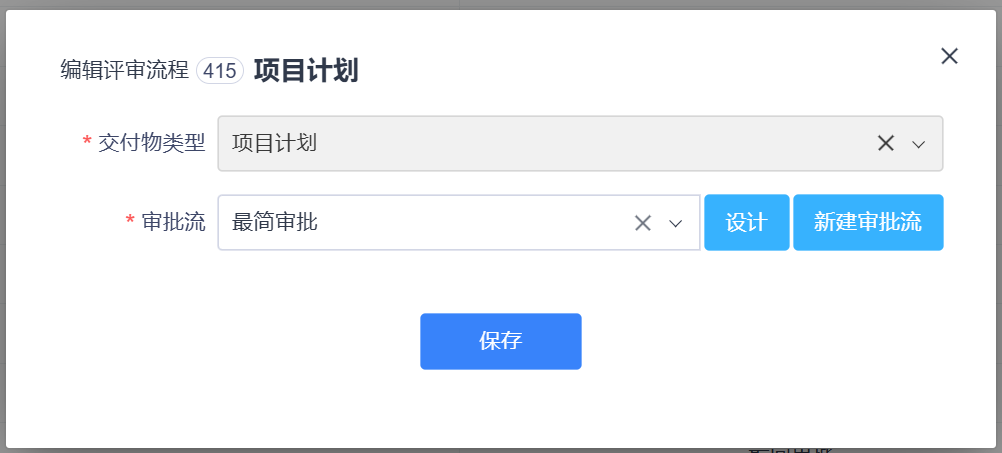The image size is (1002, 453).
Task: Select the 最简审批 value in the approval field
Action: [275, 222]
